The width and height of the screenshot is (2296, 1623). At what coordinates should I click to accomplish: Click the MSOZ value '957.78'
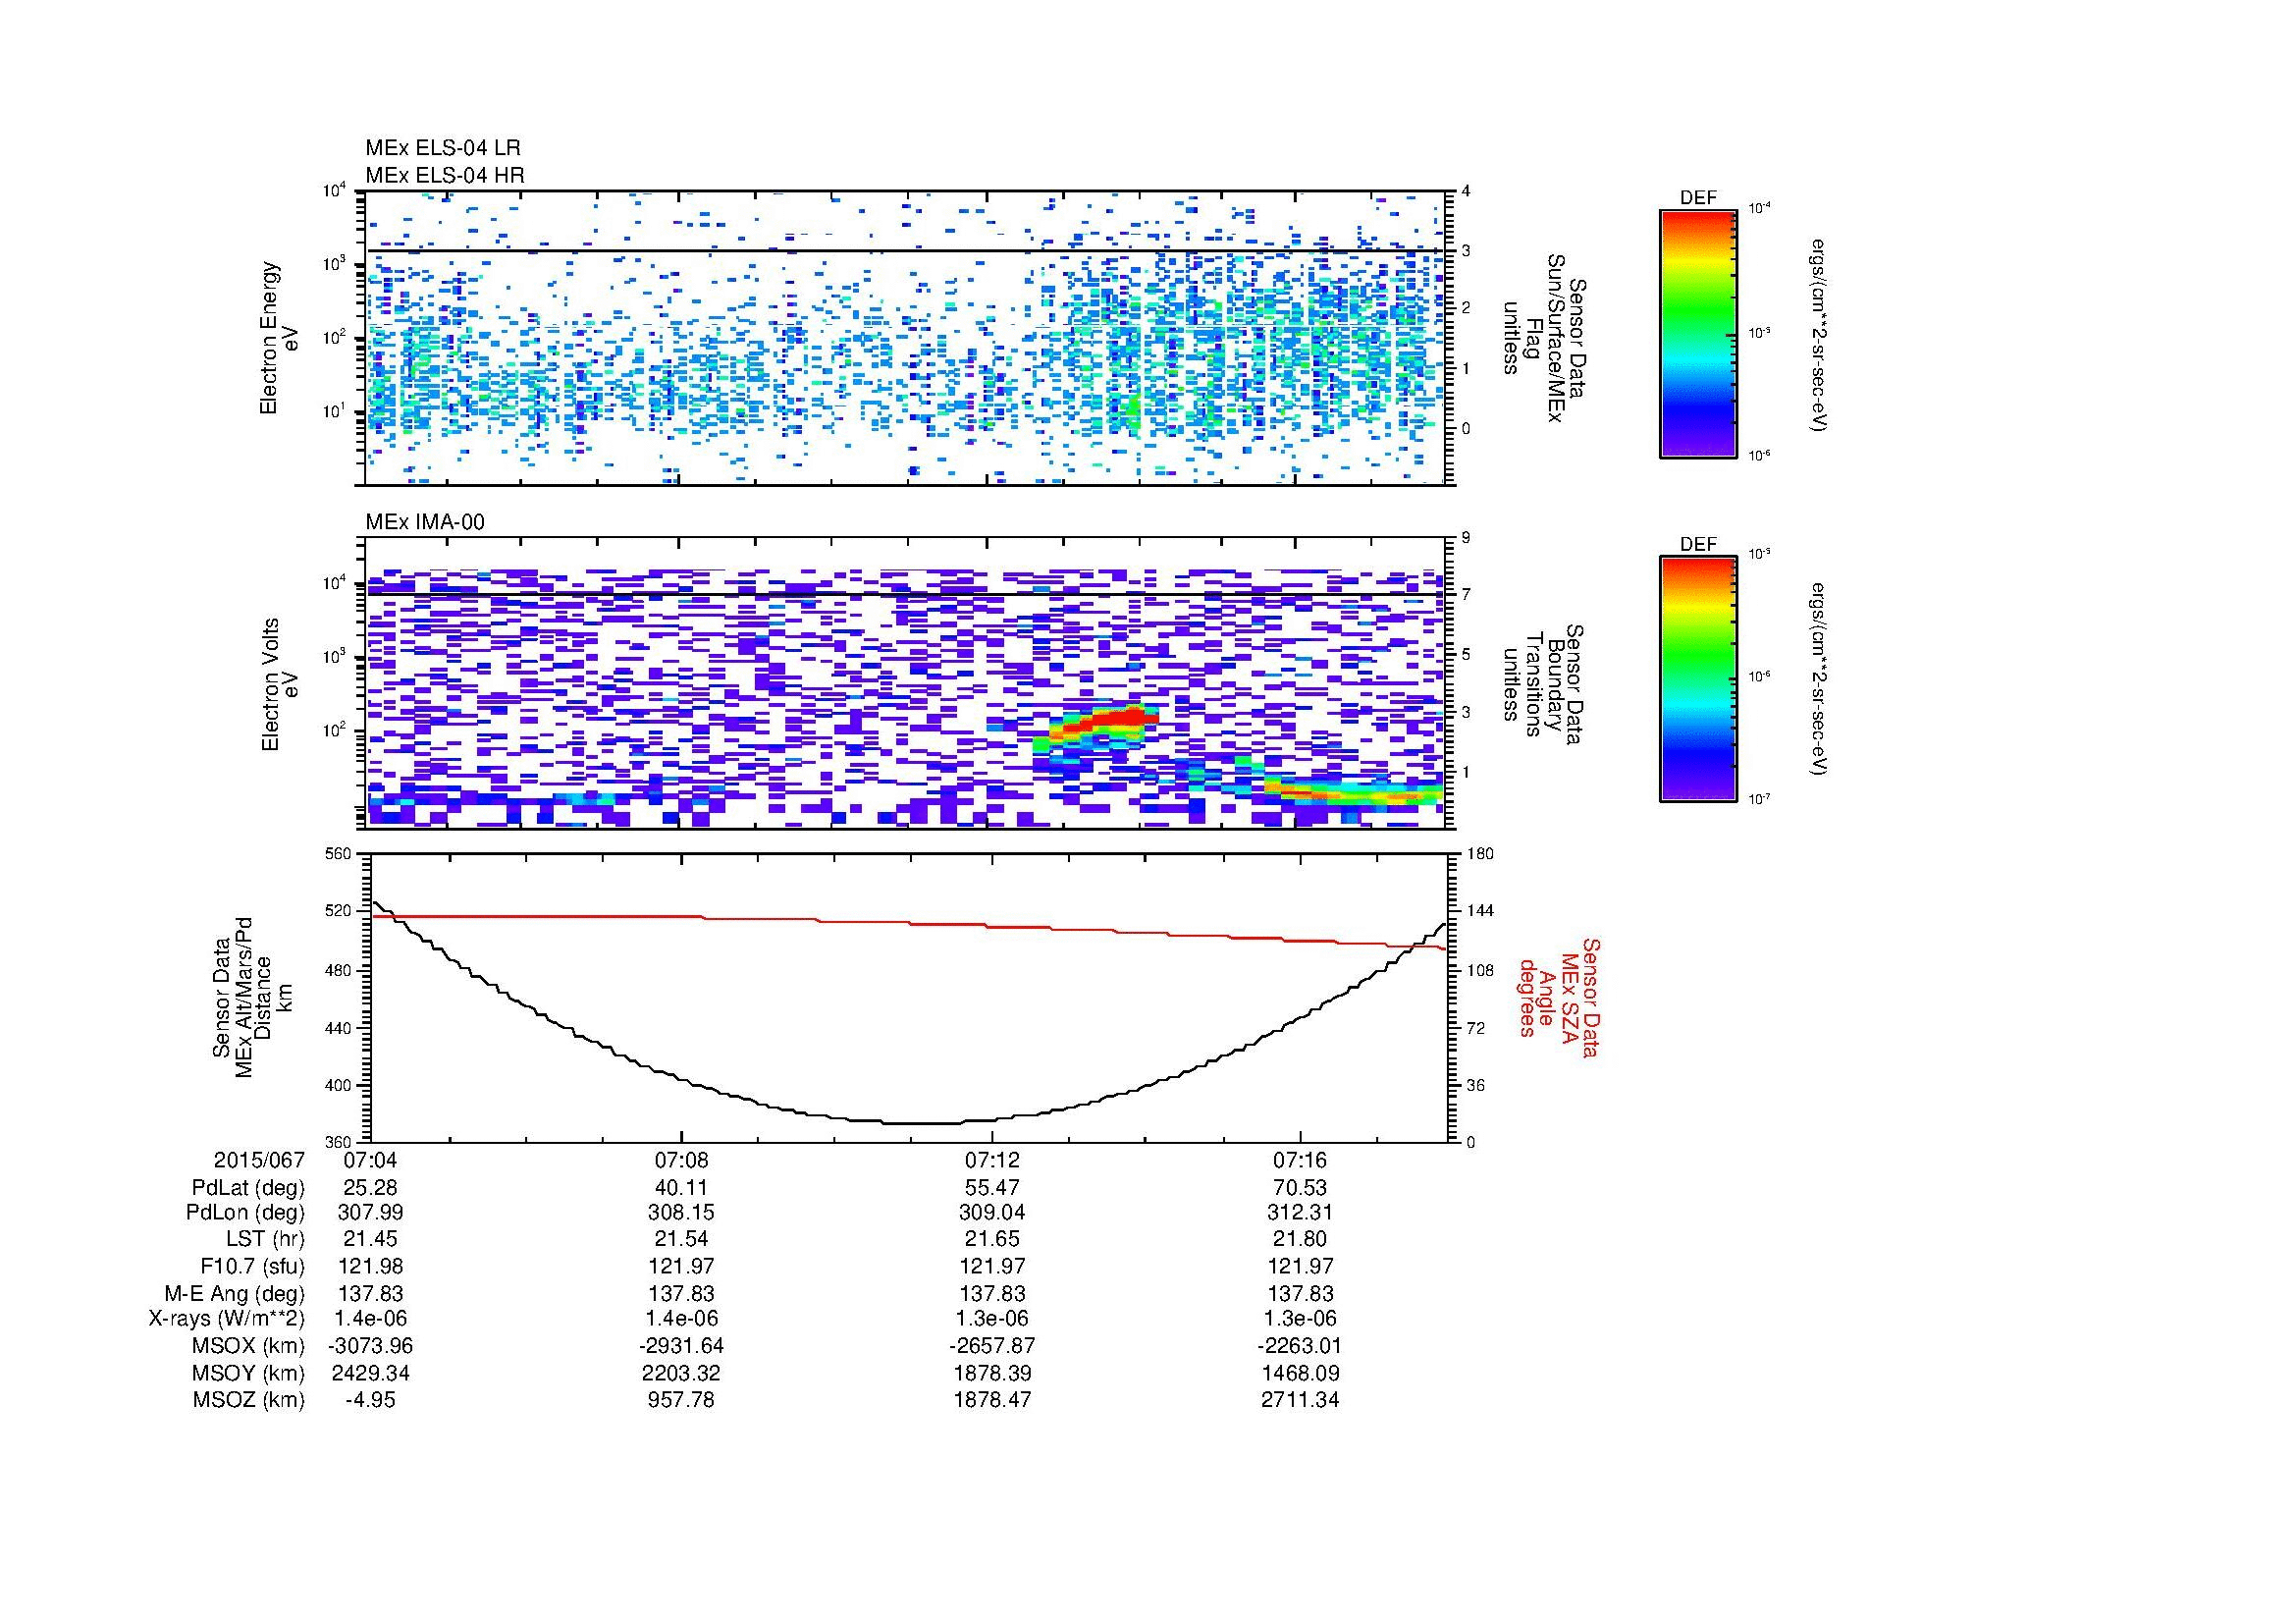[x=680, y=1400]
